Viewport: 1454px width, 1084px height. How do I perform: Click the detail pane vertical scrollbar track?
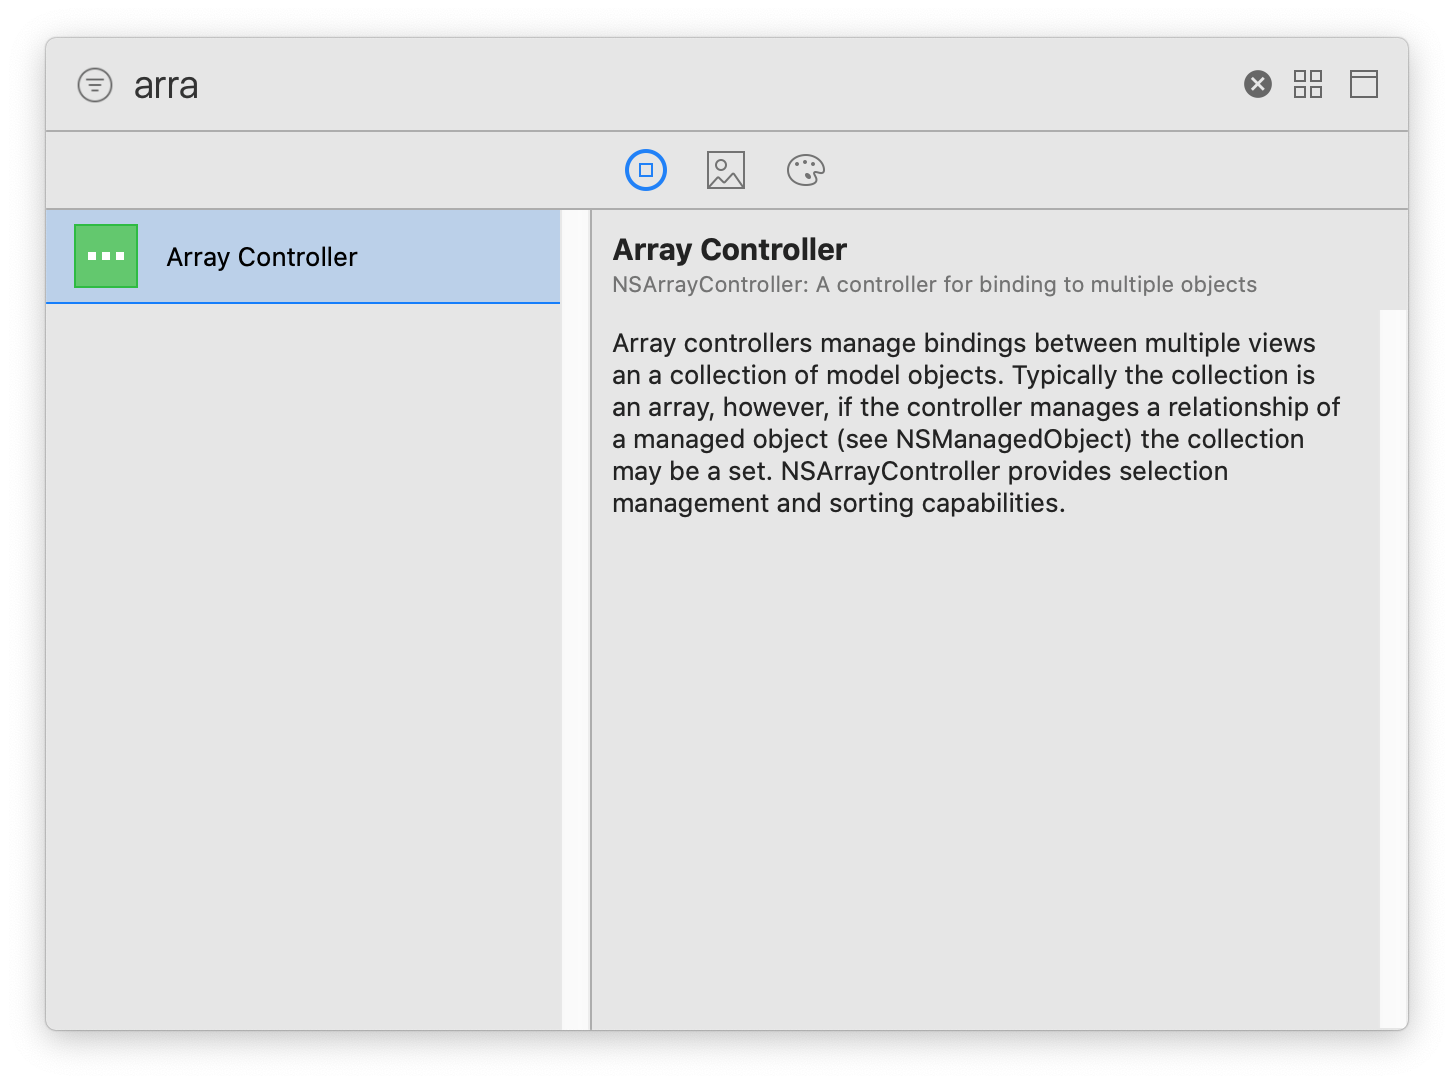pos(1393,668)
